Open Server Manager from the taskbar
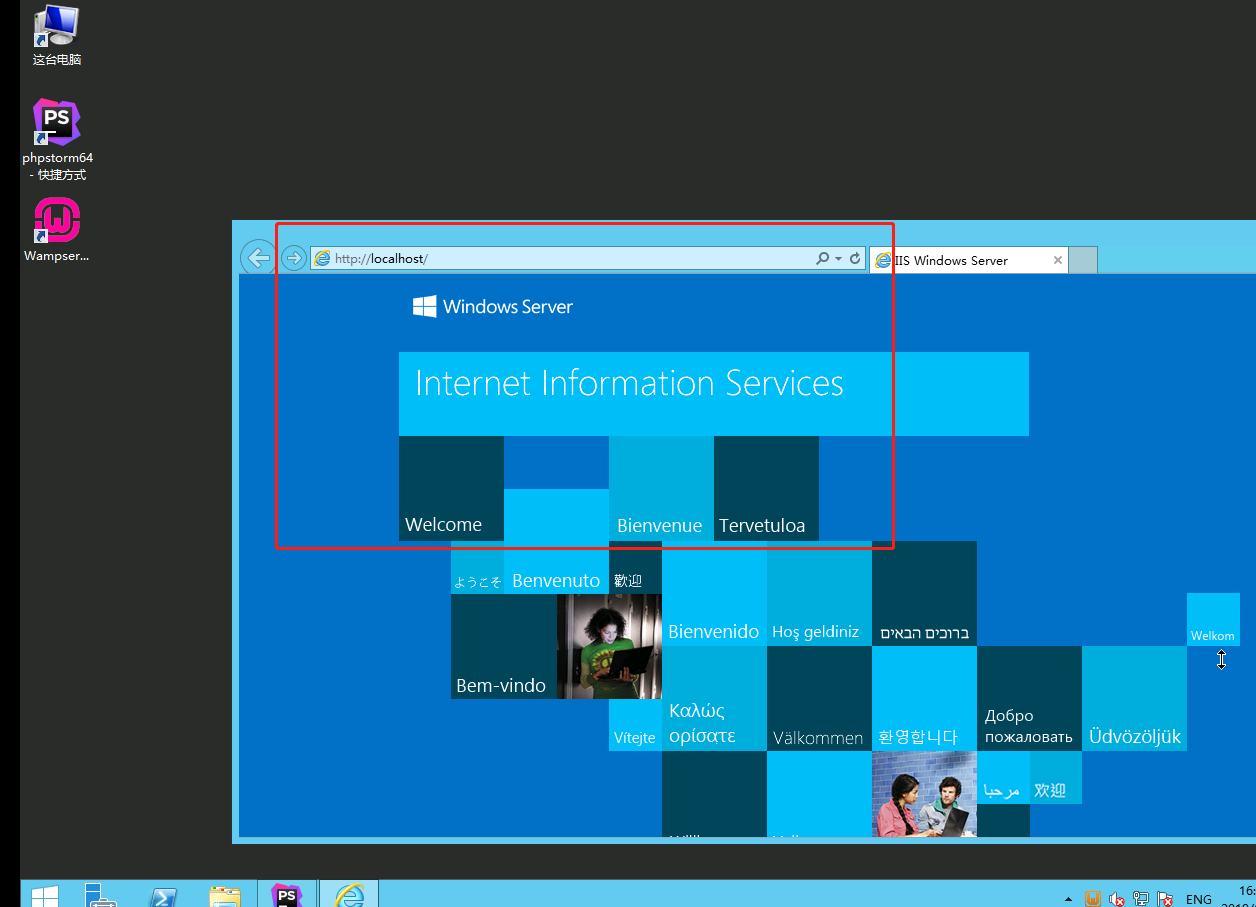 pos(101,894)
